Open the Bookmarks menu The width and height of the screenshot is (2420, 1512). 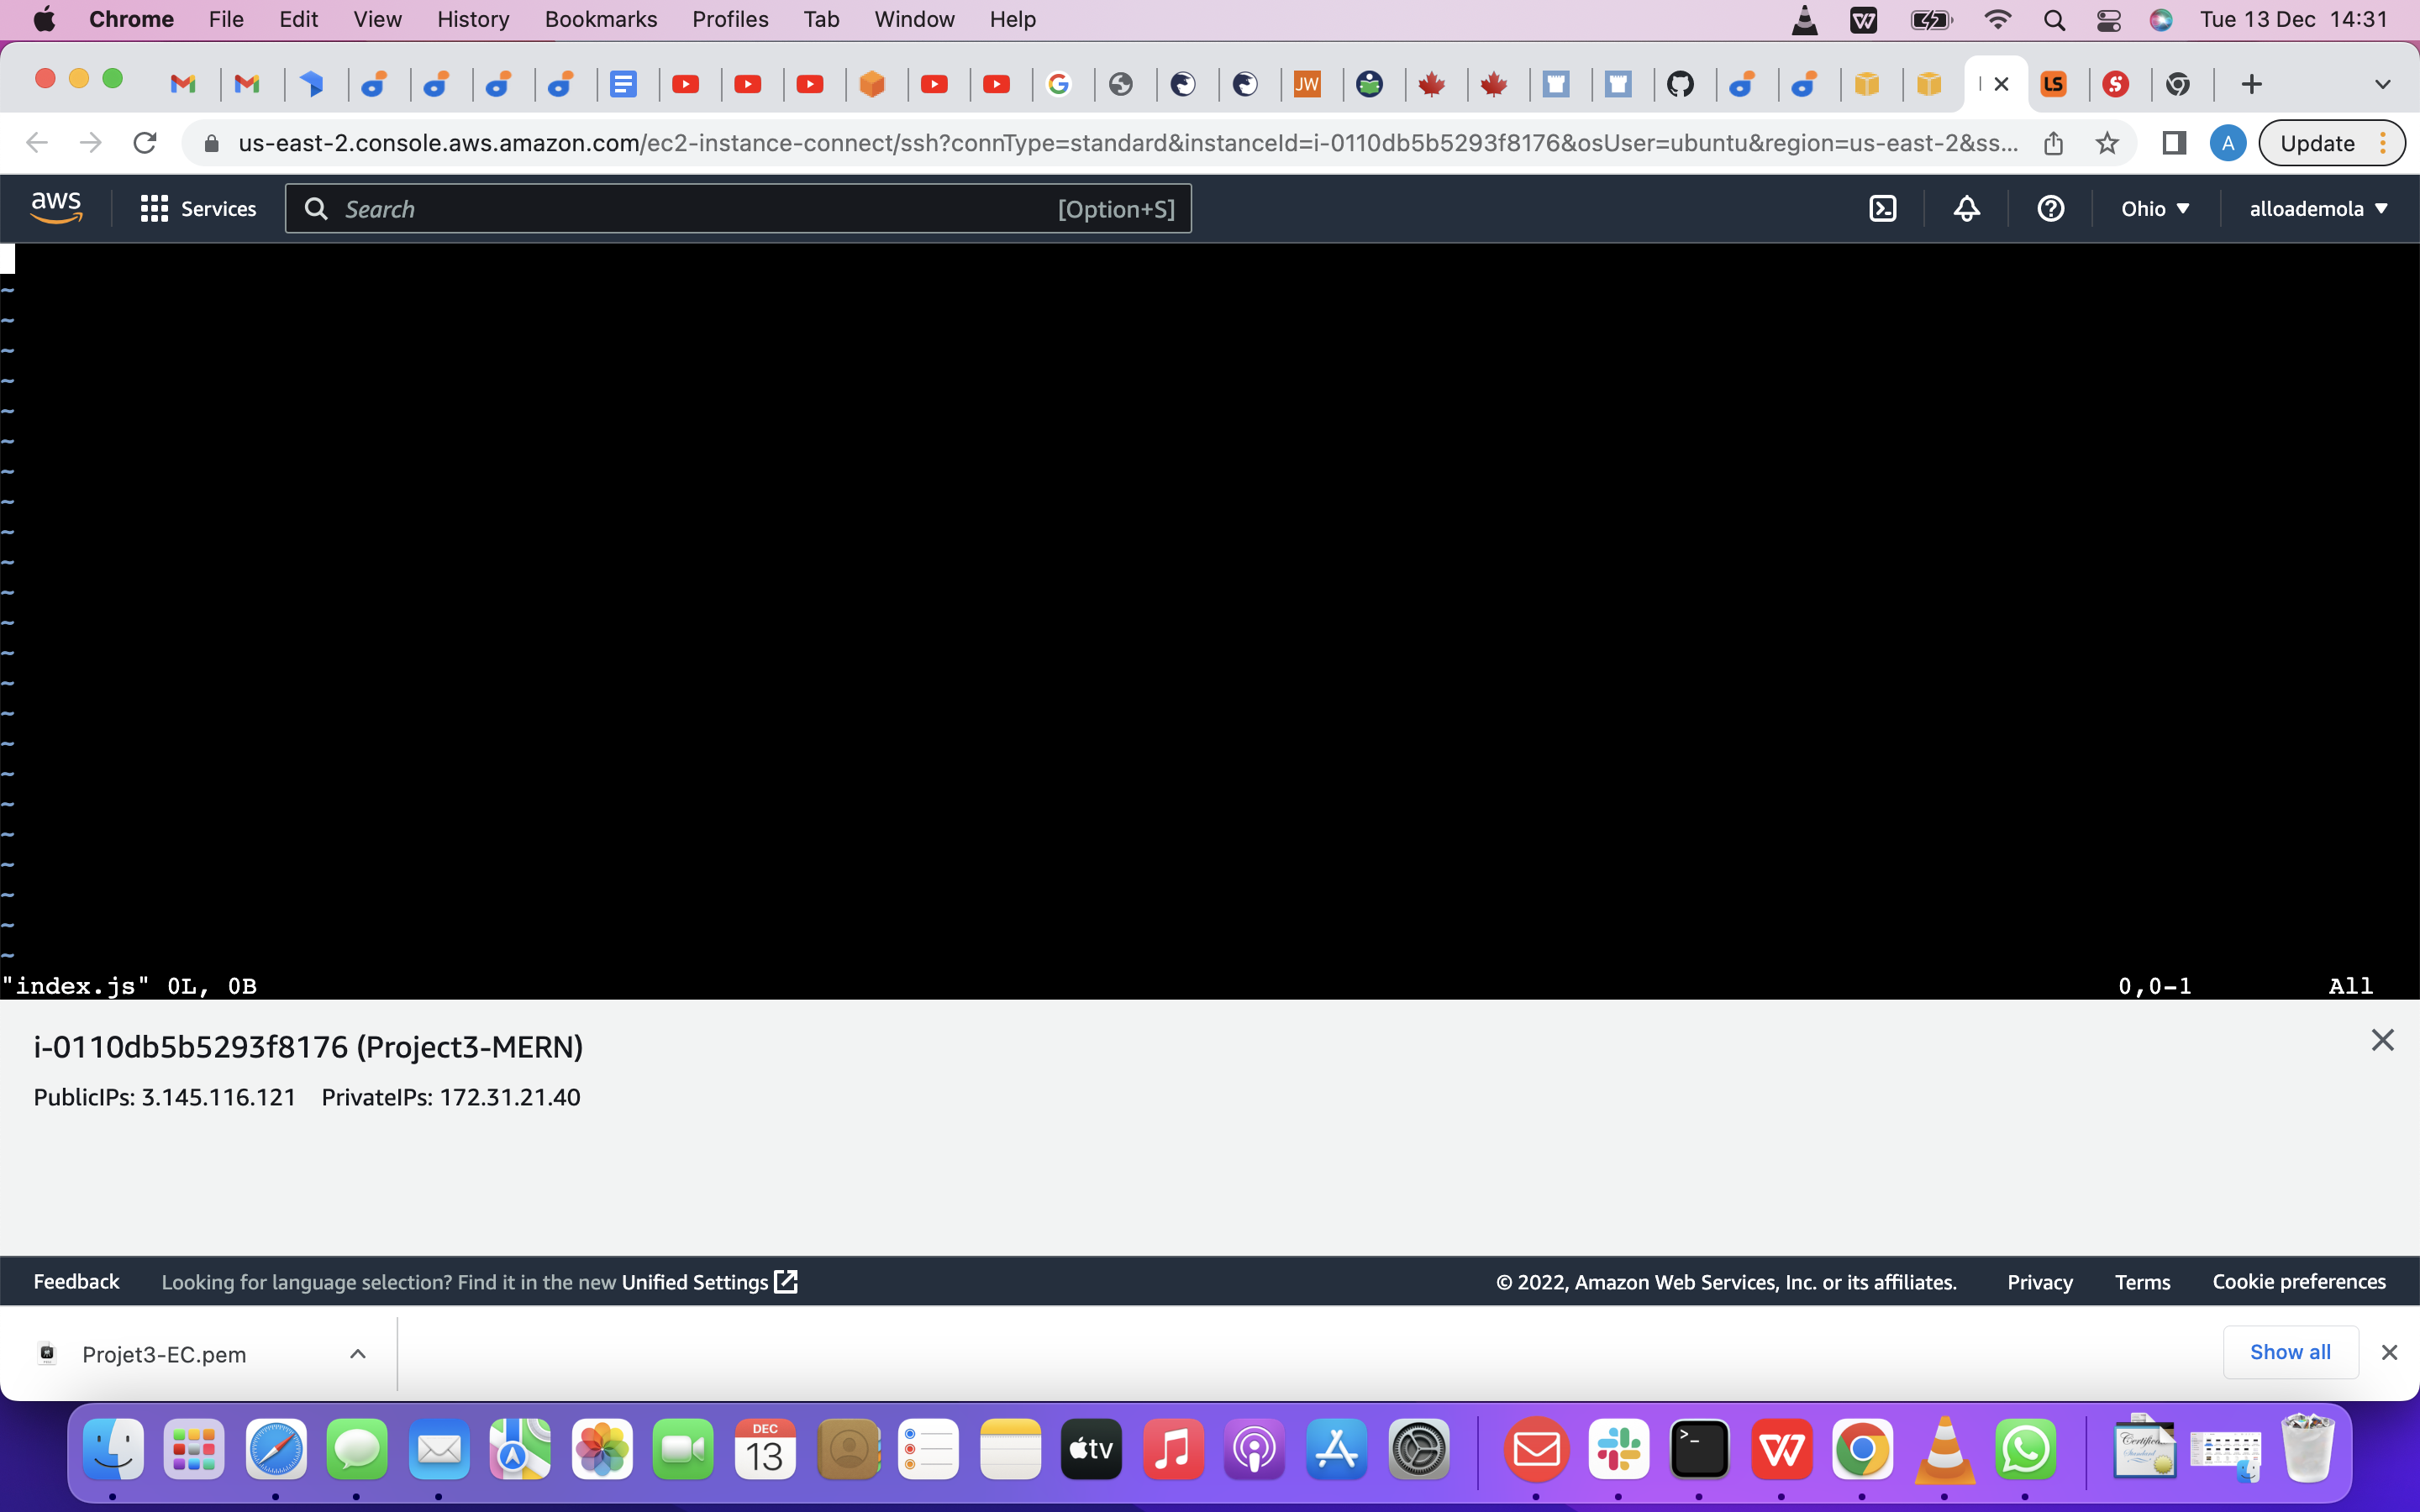(600, 19)
